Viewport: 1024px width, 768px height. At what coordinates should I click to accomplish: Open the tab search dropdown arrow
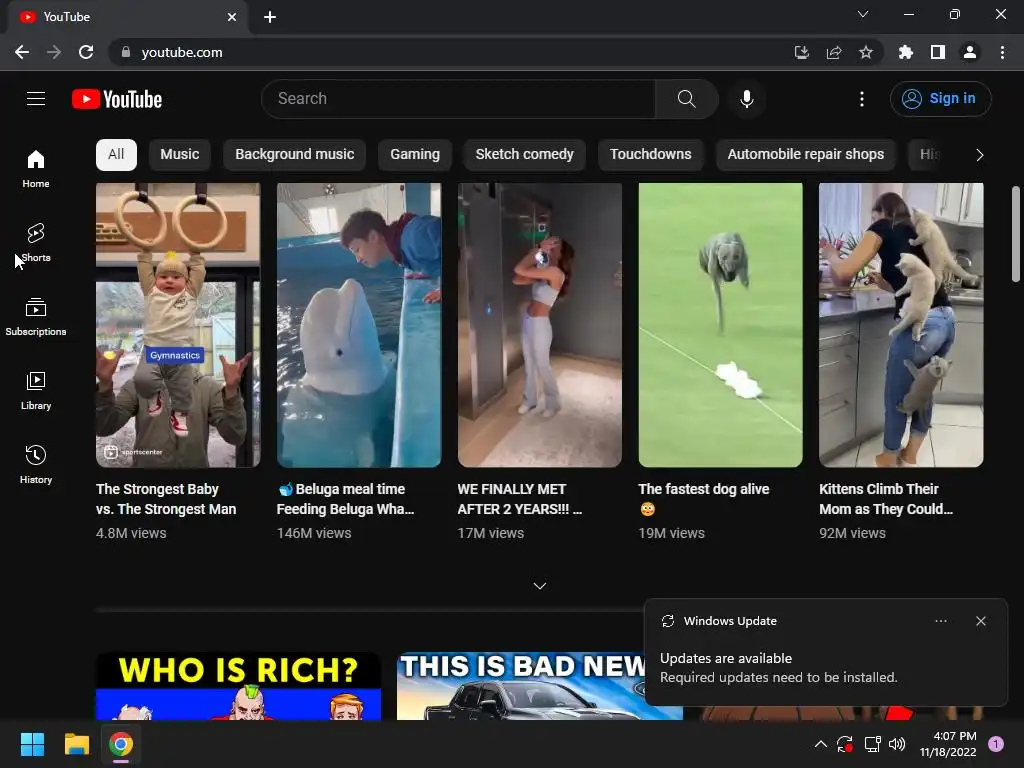point(863,14)
